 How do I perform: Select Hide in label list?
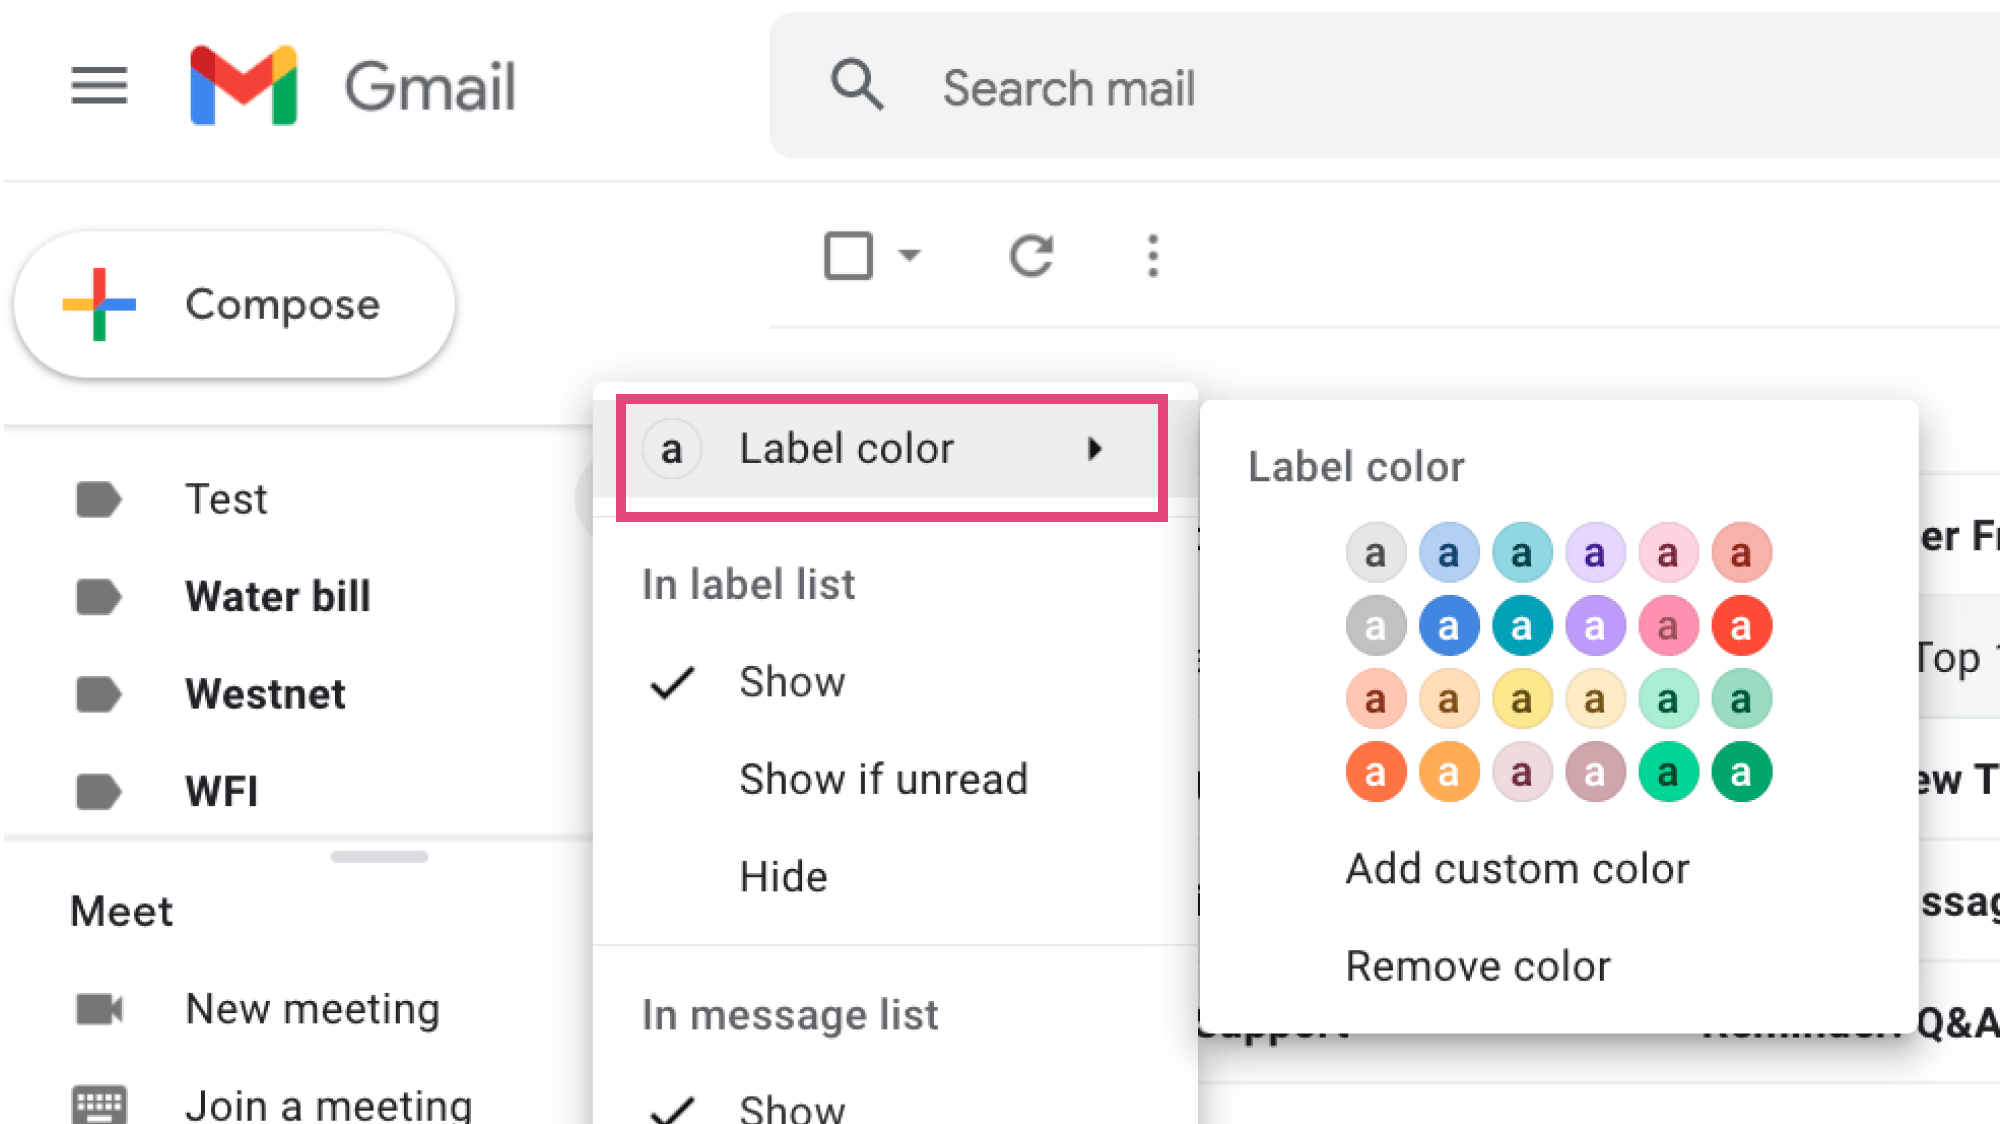783,877
